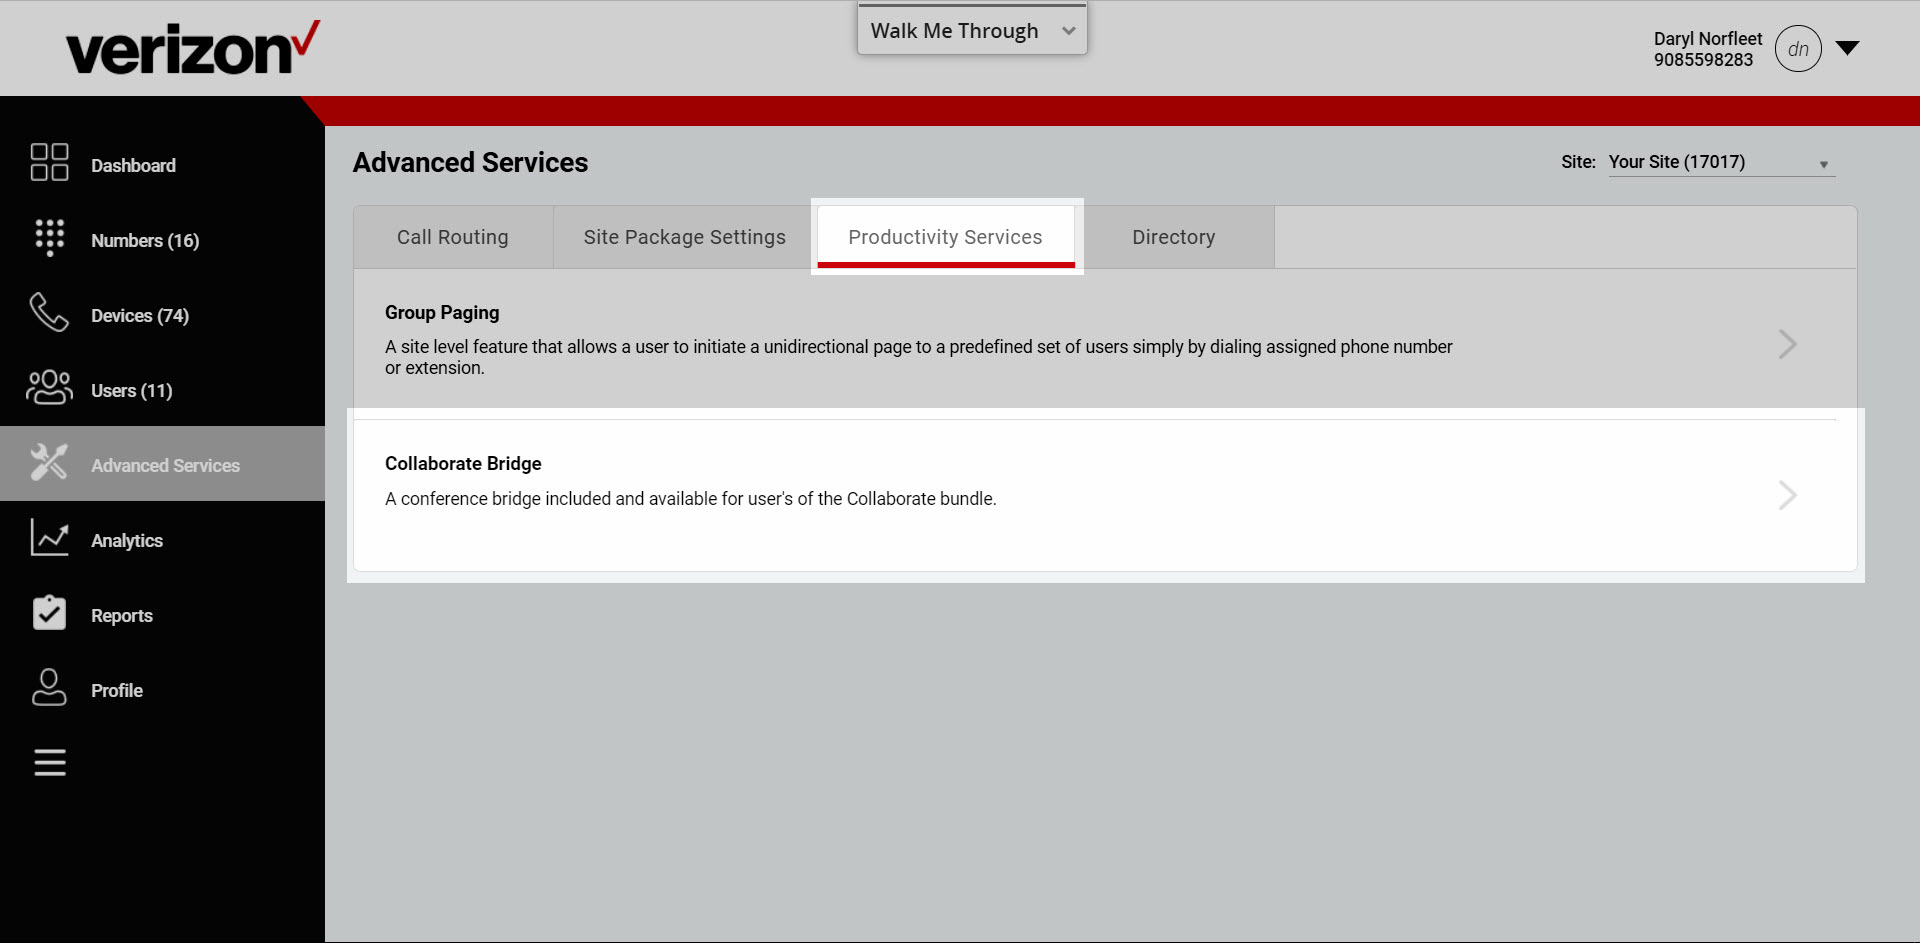The width and height of the screenshot is (1920, 943).
Task: Switch to Site Package Settings tab
Action: pyautogui.click(x=685, y=237)
